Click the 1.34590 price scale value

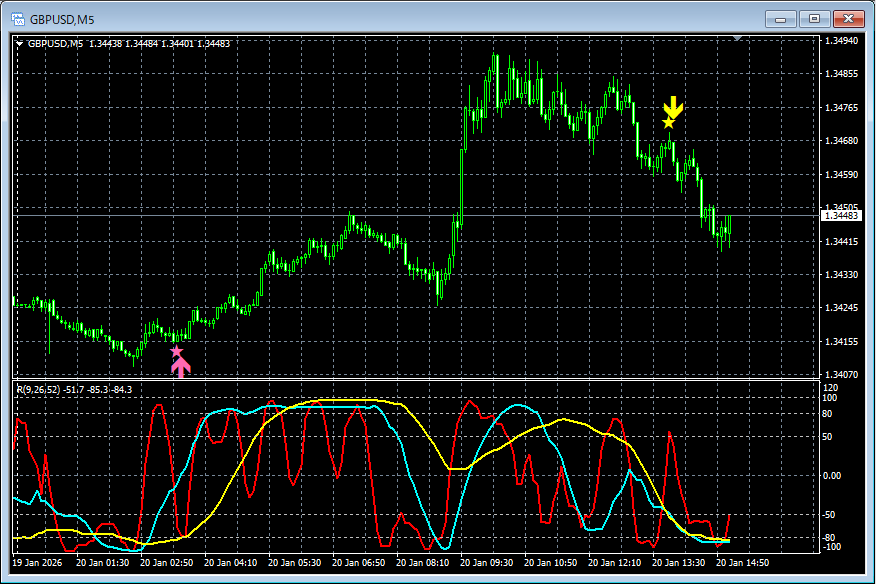[x=841, y=175]
